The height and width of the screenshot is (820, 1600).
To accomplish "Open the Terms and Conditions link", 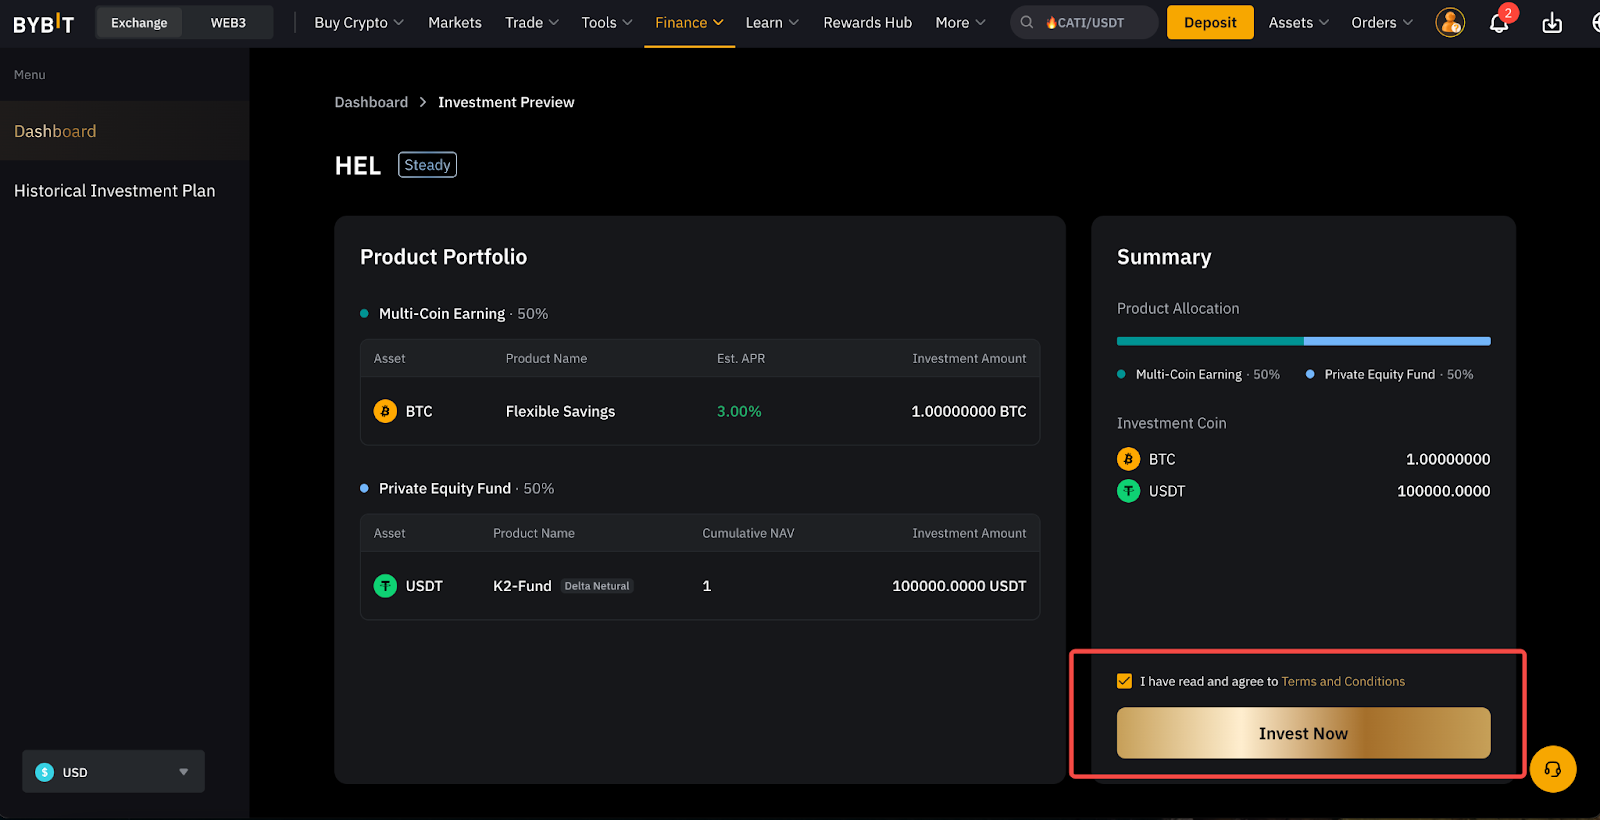I will coord(1342,681).
